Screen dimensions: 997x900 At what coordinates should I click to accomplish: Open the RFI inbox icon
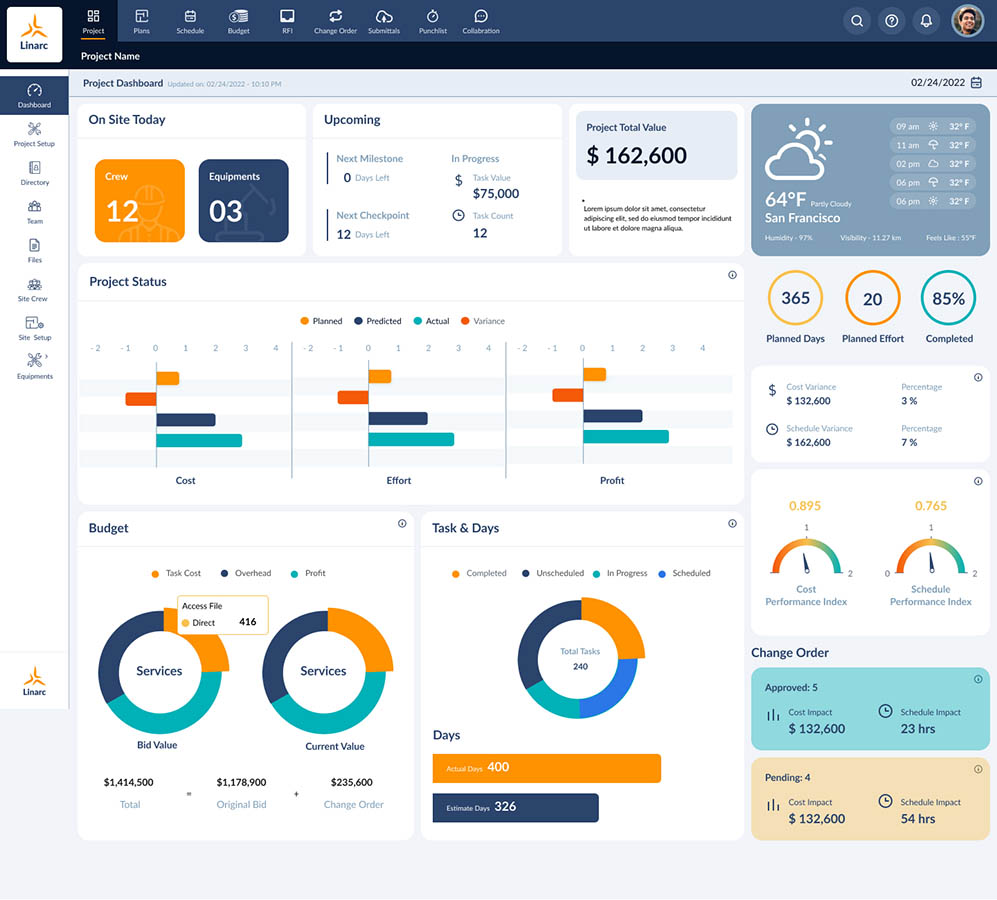click(287, 21)
